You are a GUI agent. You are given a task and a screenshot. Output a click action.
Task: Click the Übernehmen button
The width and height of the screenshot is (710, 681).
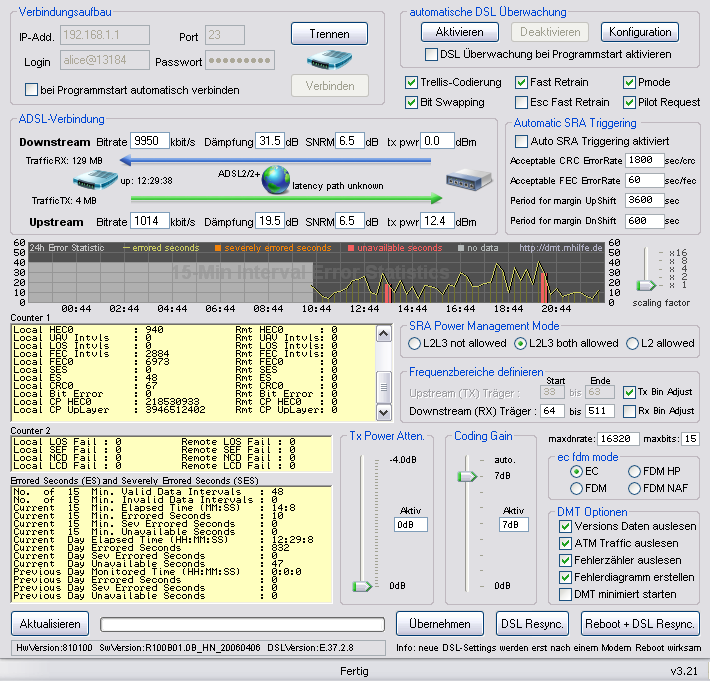click(439, 623)
